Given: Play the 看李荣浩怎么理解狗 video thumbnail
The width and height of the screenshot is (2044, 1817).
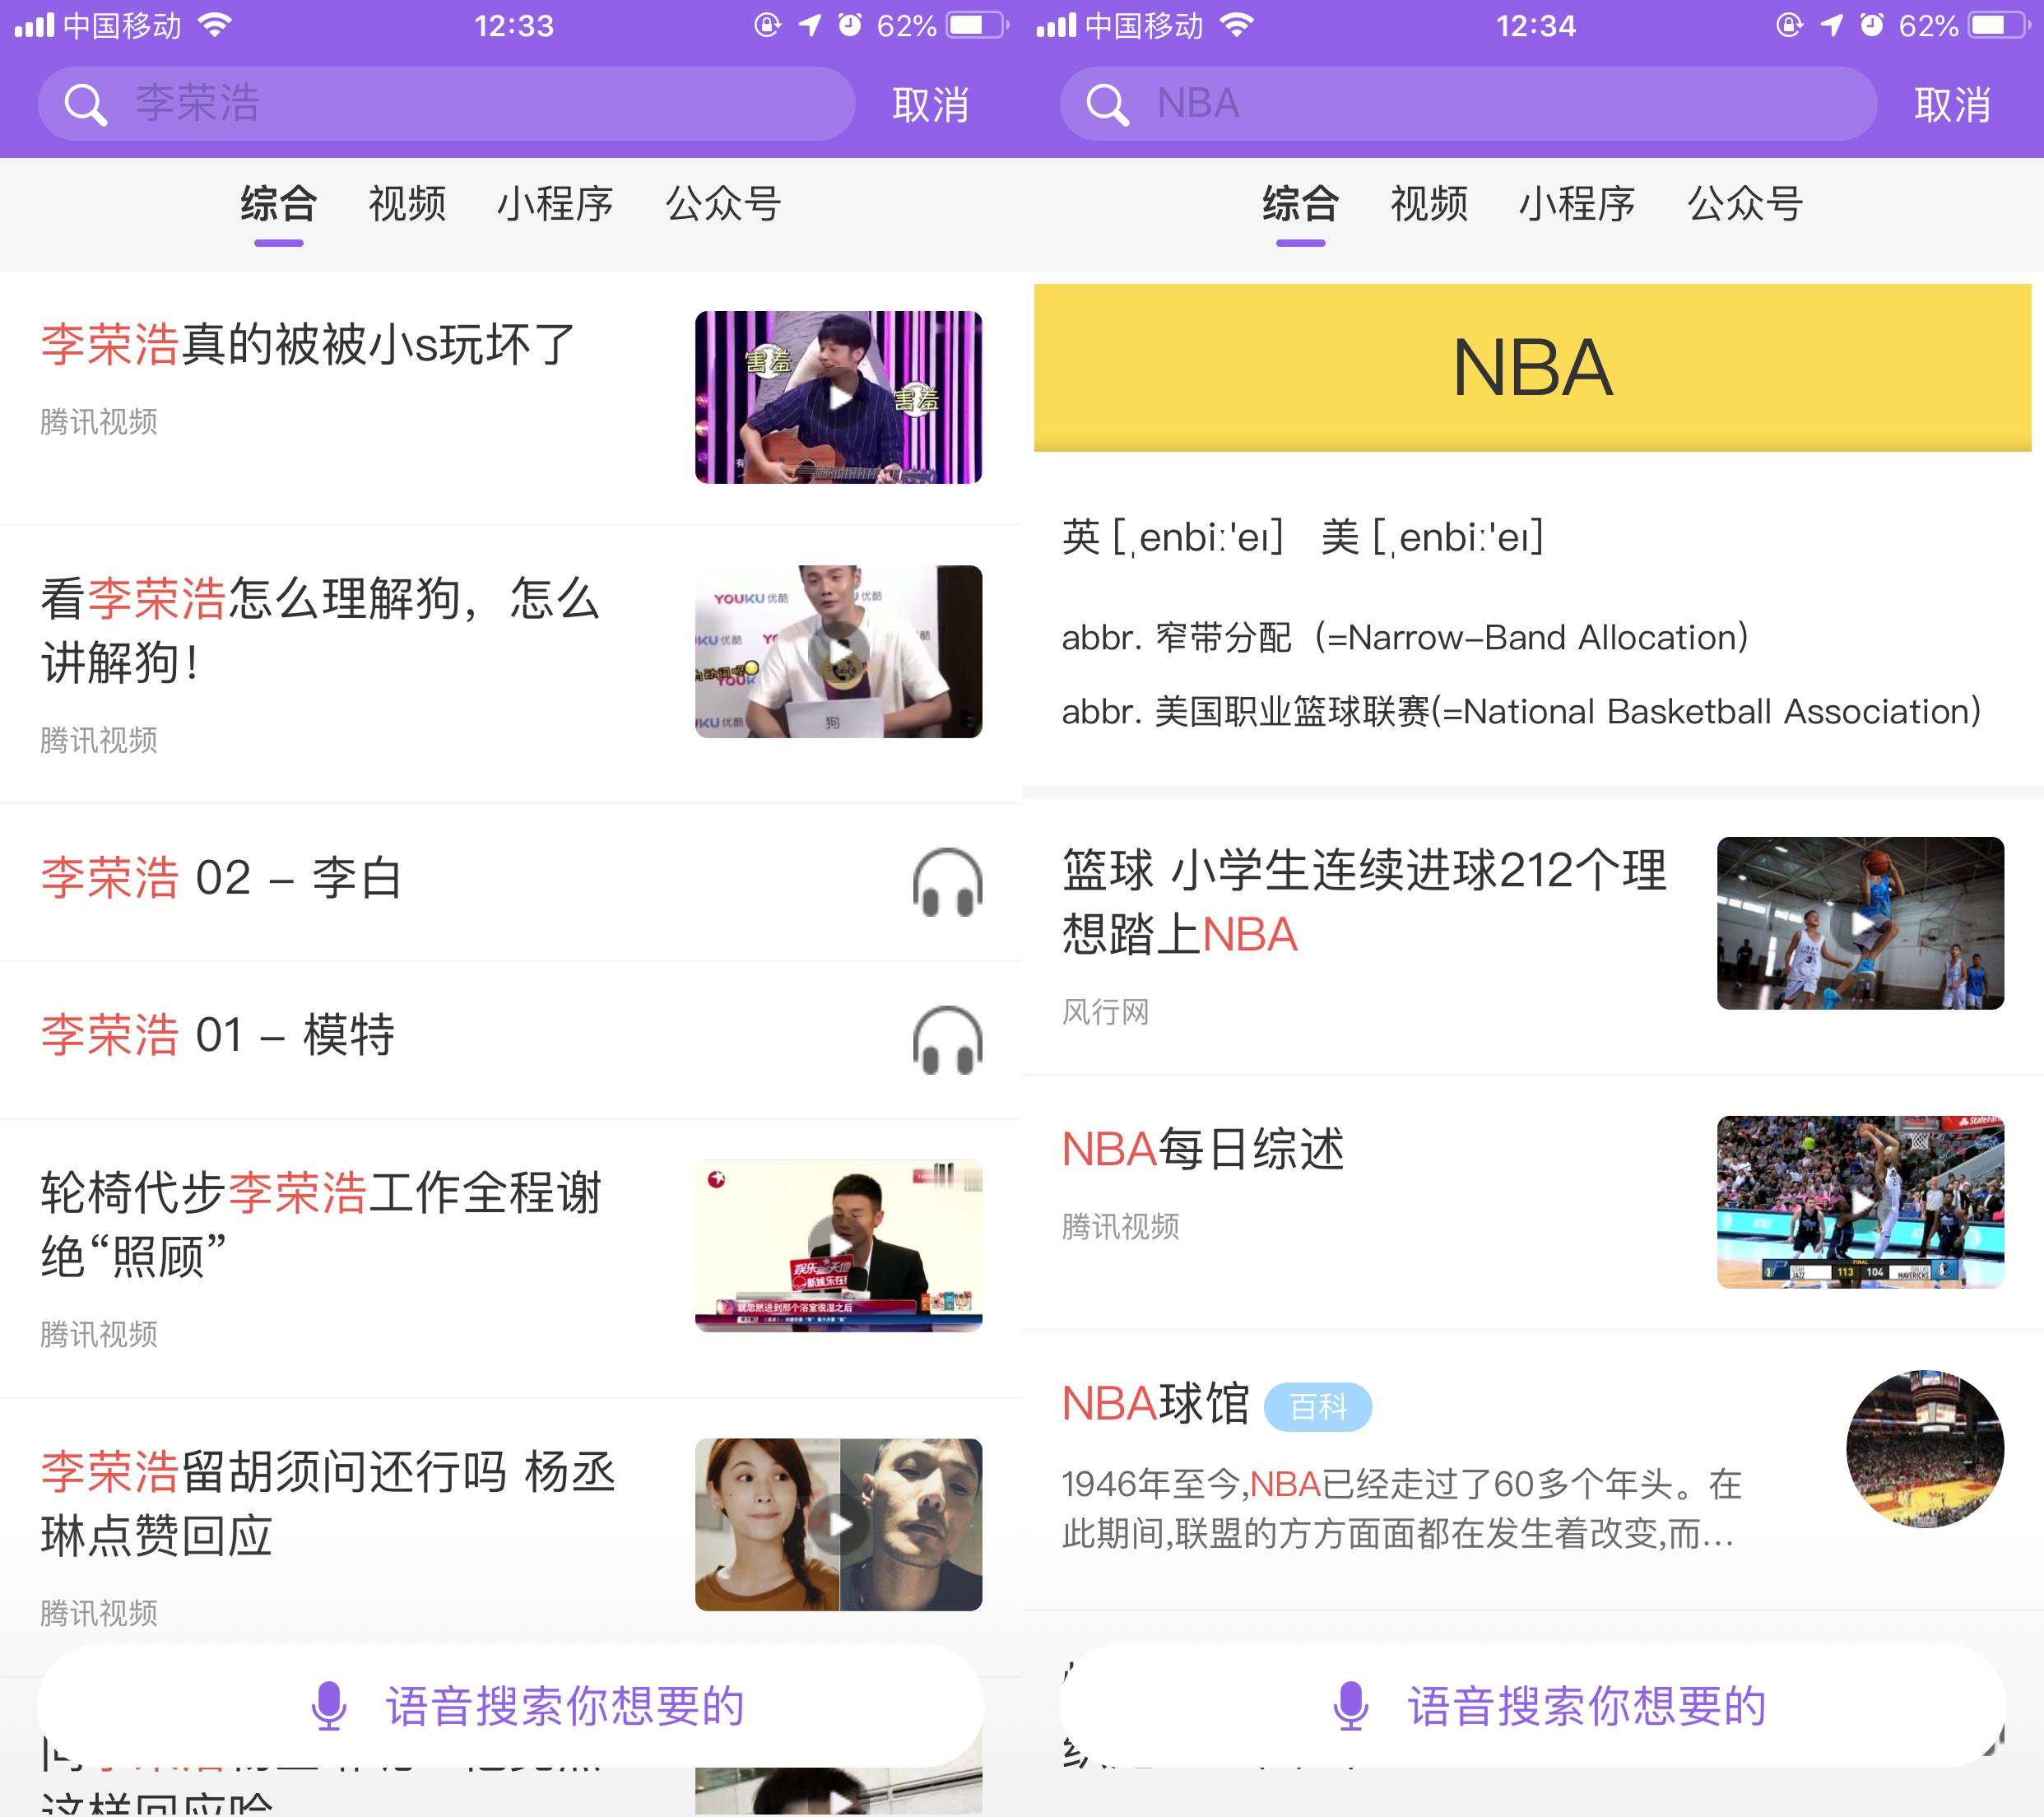Looking at the screenshot, I should coord(838,651).
